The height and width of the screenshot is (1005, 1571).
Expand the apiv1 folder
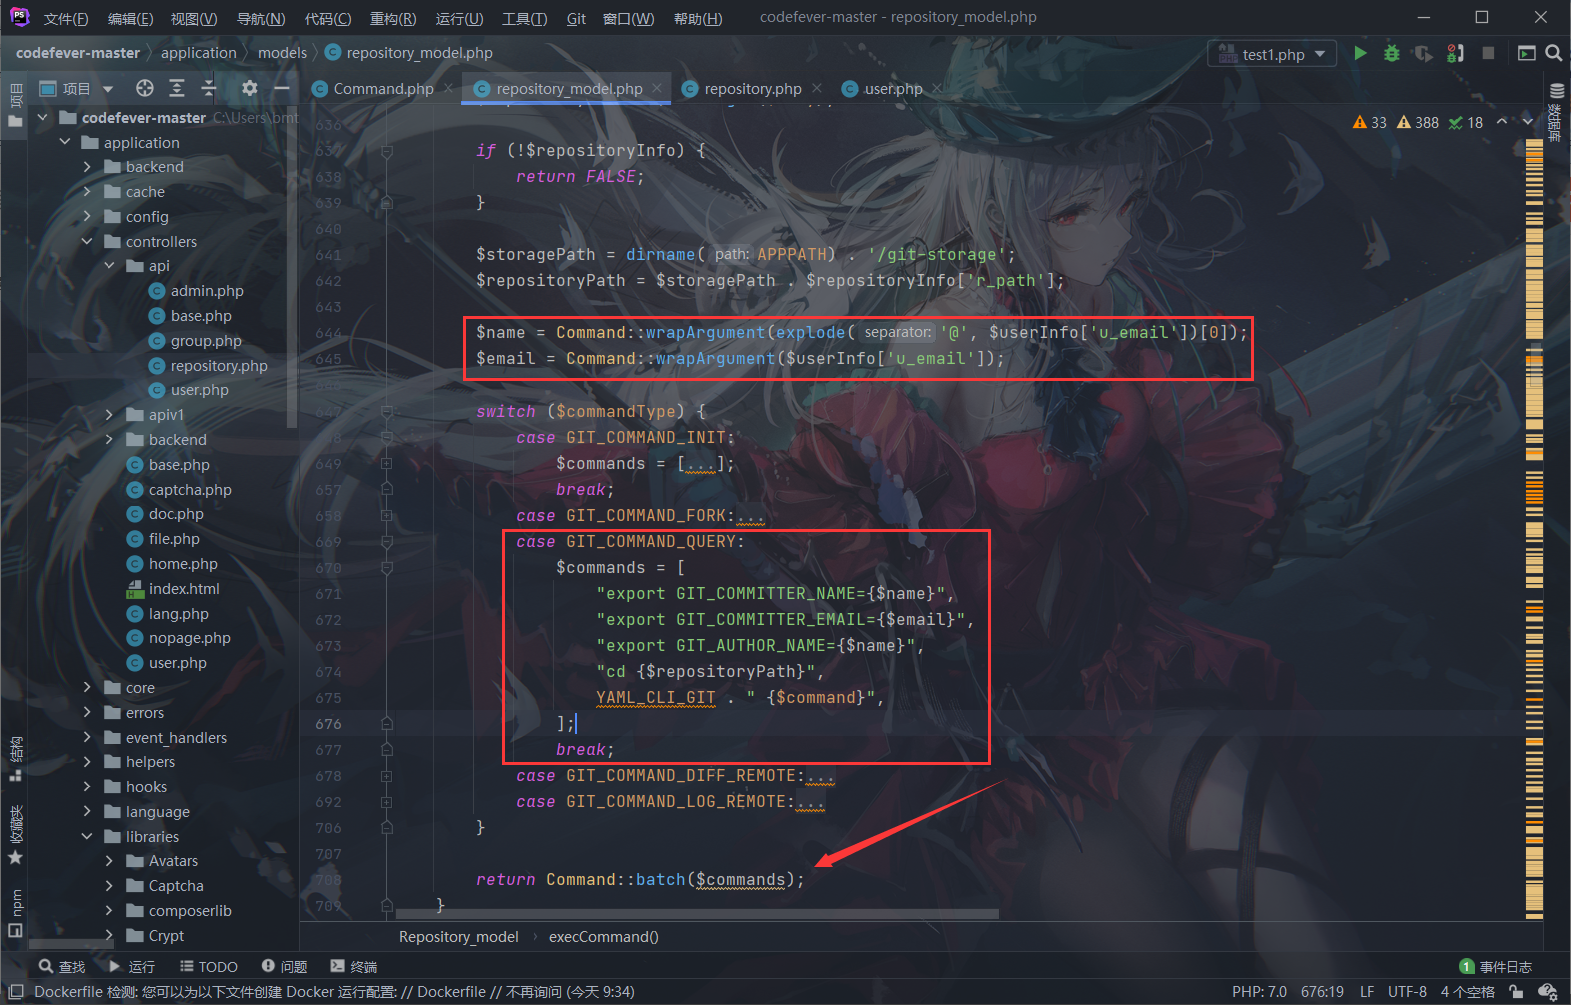(109, 414)
